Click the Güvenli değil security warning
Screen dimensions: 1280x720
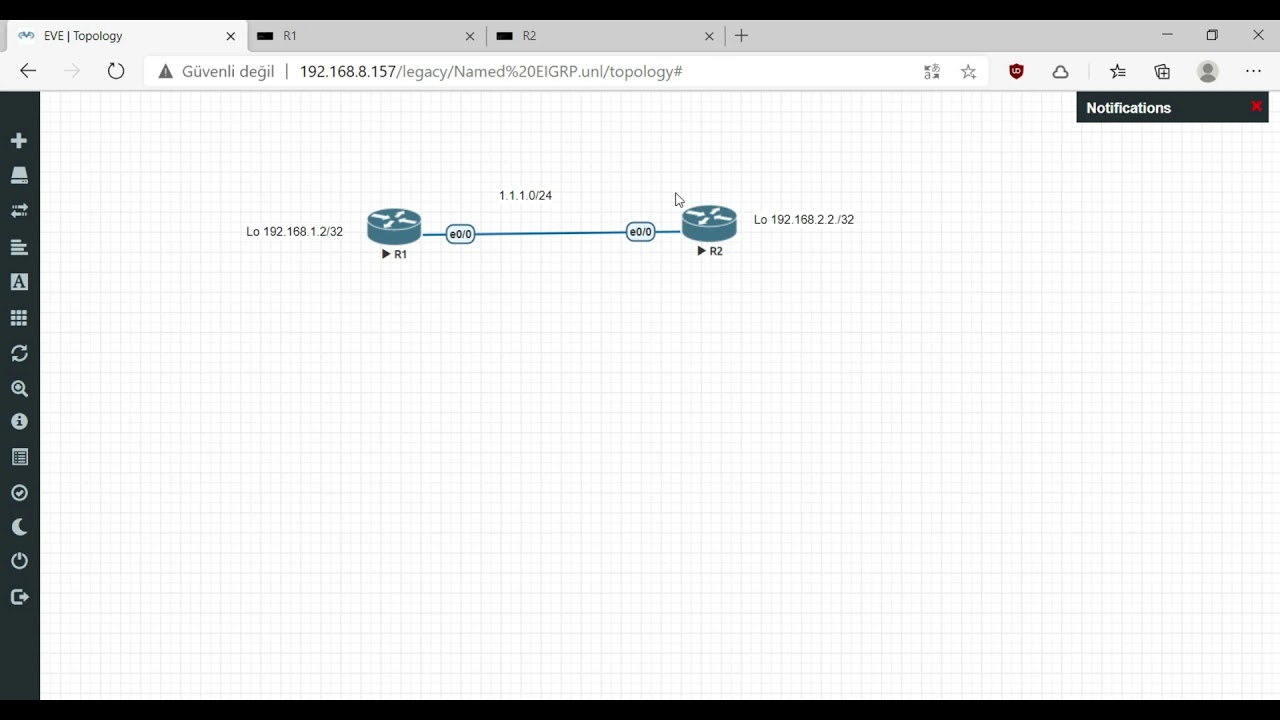click(215, 72)
